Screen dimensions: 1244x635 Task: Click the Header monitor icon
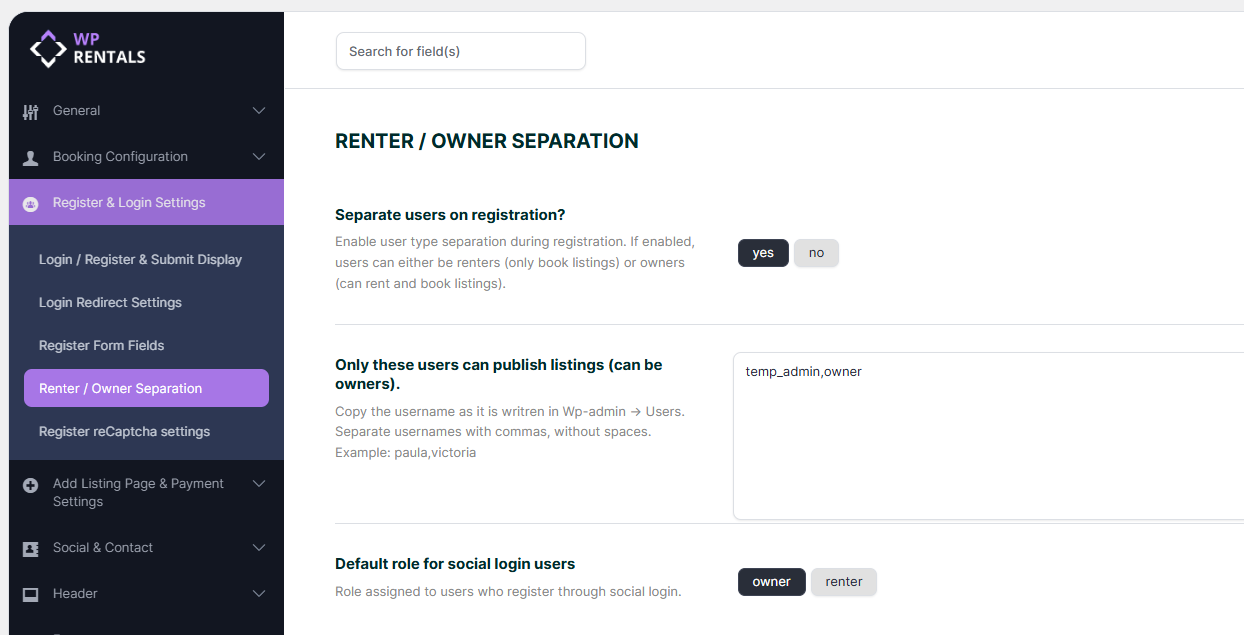tap(30, 594)
